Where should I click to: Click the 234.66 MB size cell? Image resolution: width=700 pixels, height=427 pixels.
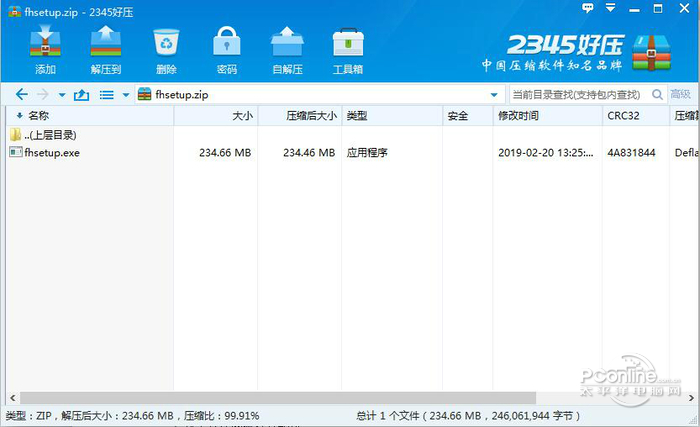click(x=225, y=153)
